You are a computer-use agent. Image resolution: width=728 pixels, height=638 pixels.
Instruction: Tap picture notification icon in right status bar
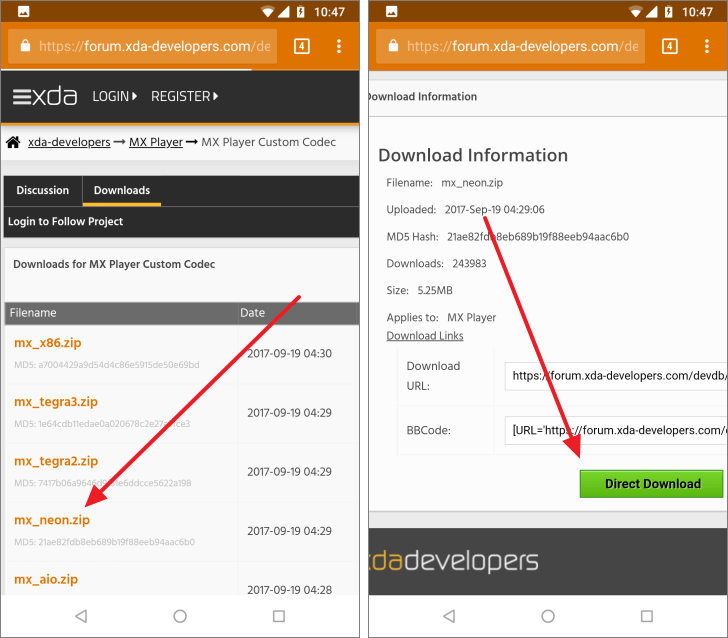(391, 11)
